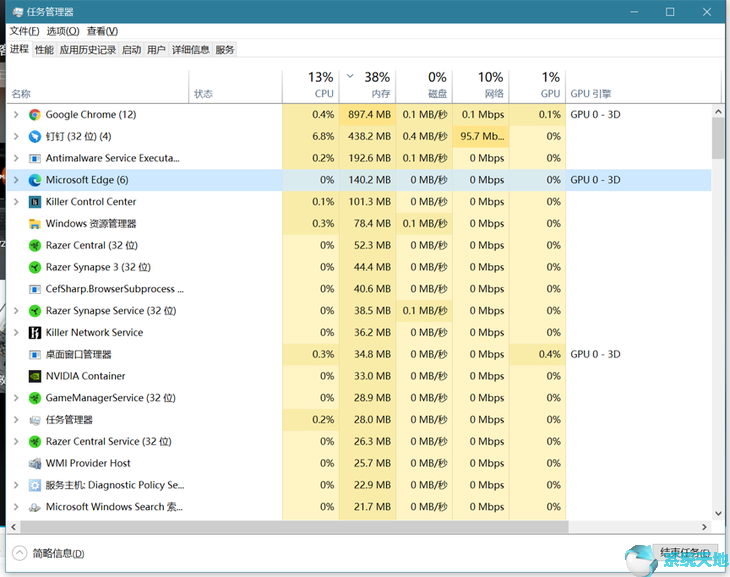Click the Microsoft Windows Search icon
This screenshot has height=577, width=730.
(x=34, y=507)
